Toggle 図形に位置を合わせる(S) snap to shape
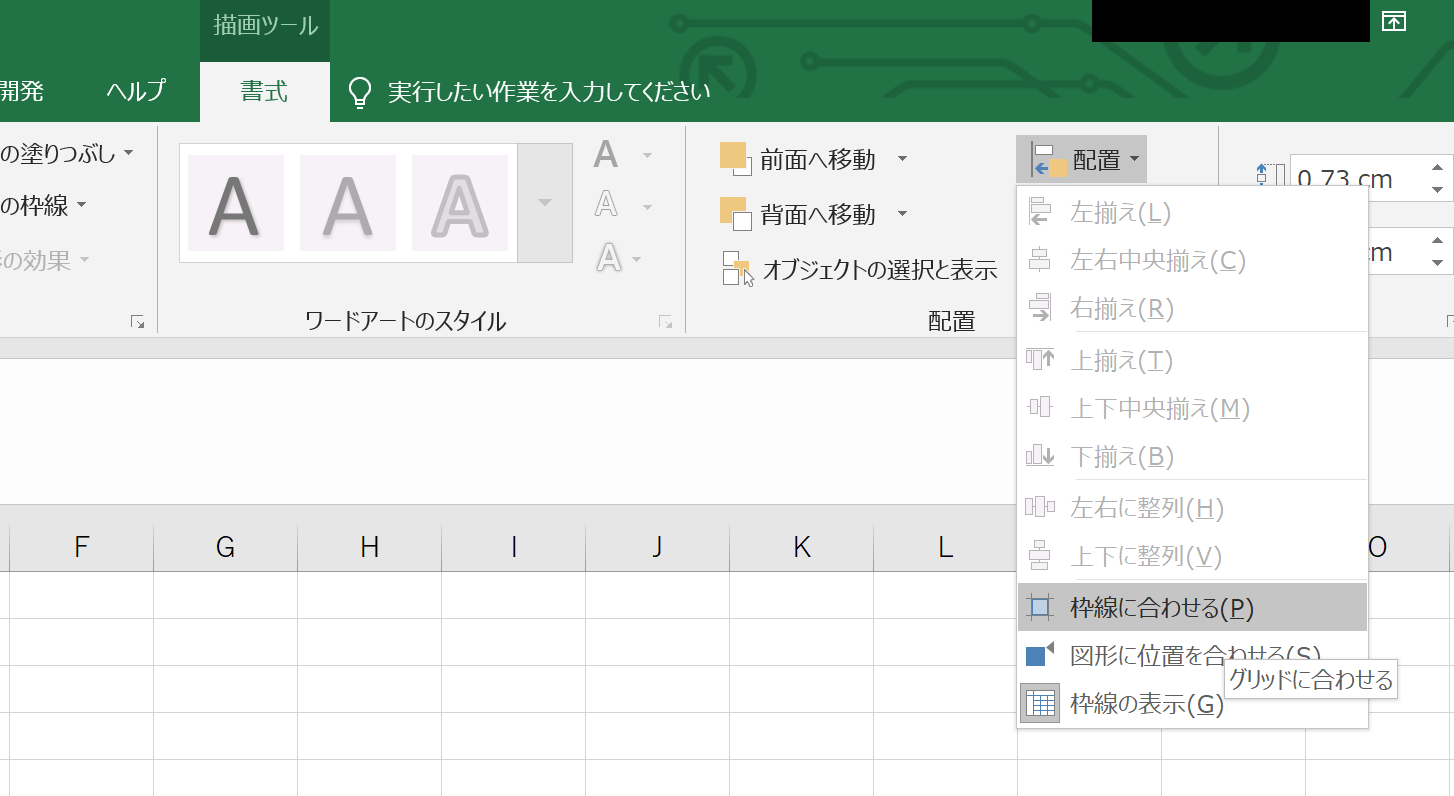Image resolution: width=1454 pixels, height=796 pixels. click(1192, 655)
